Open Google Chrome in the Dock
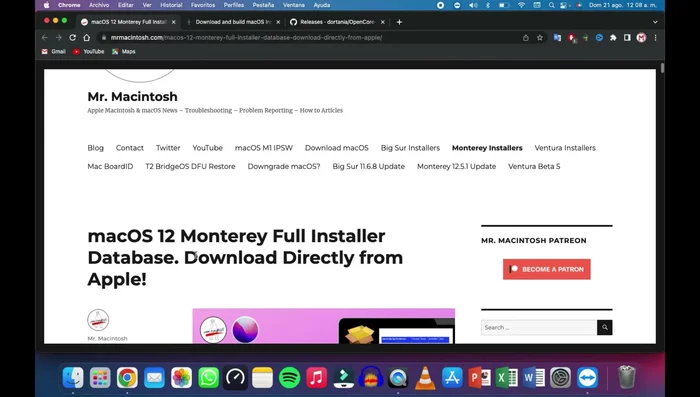Viewport: 700px width, 397px height. (127, 378)
